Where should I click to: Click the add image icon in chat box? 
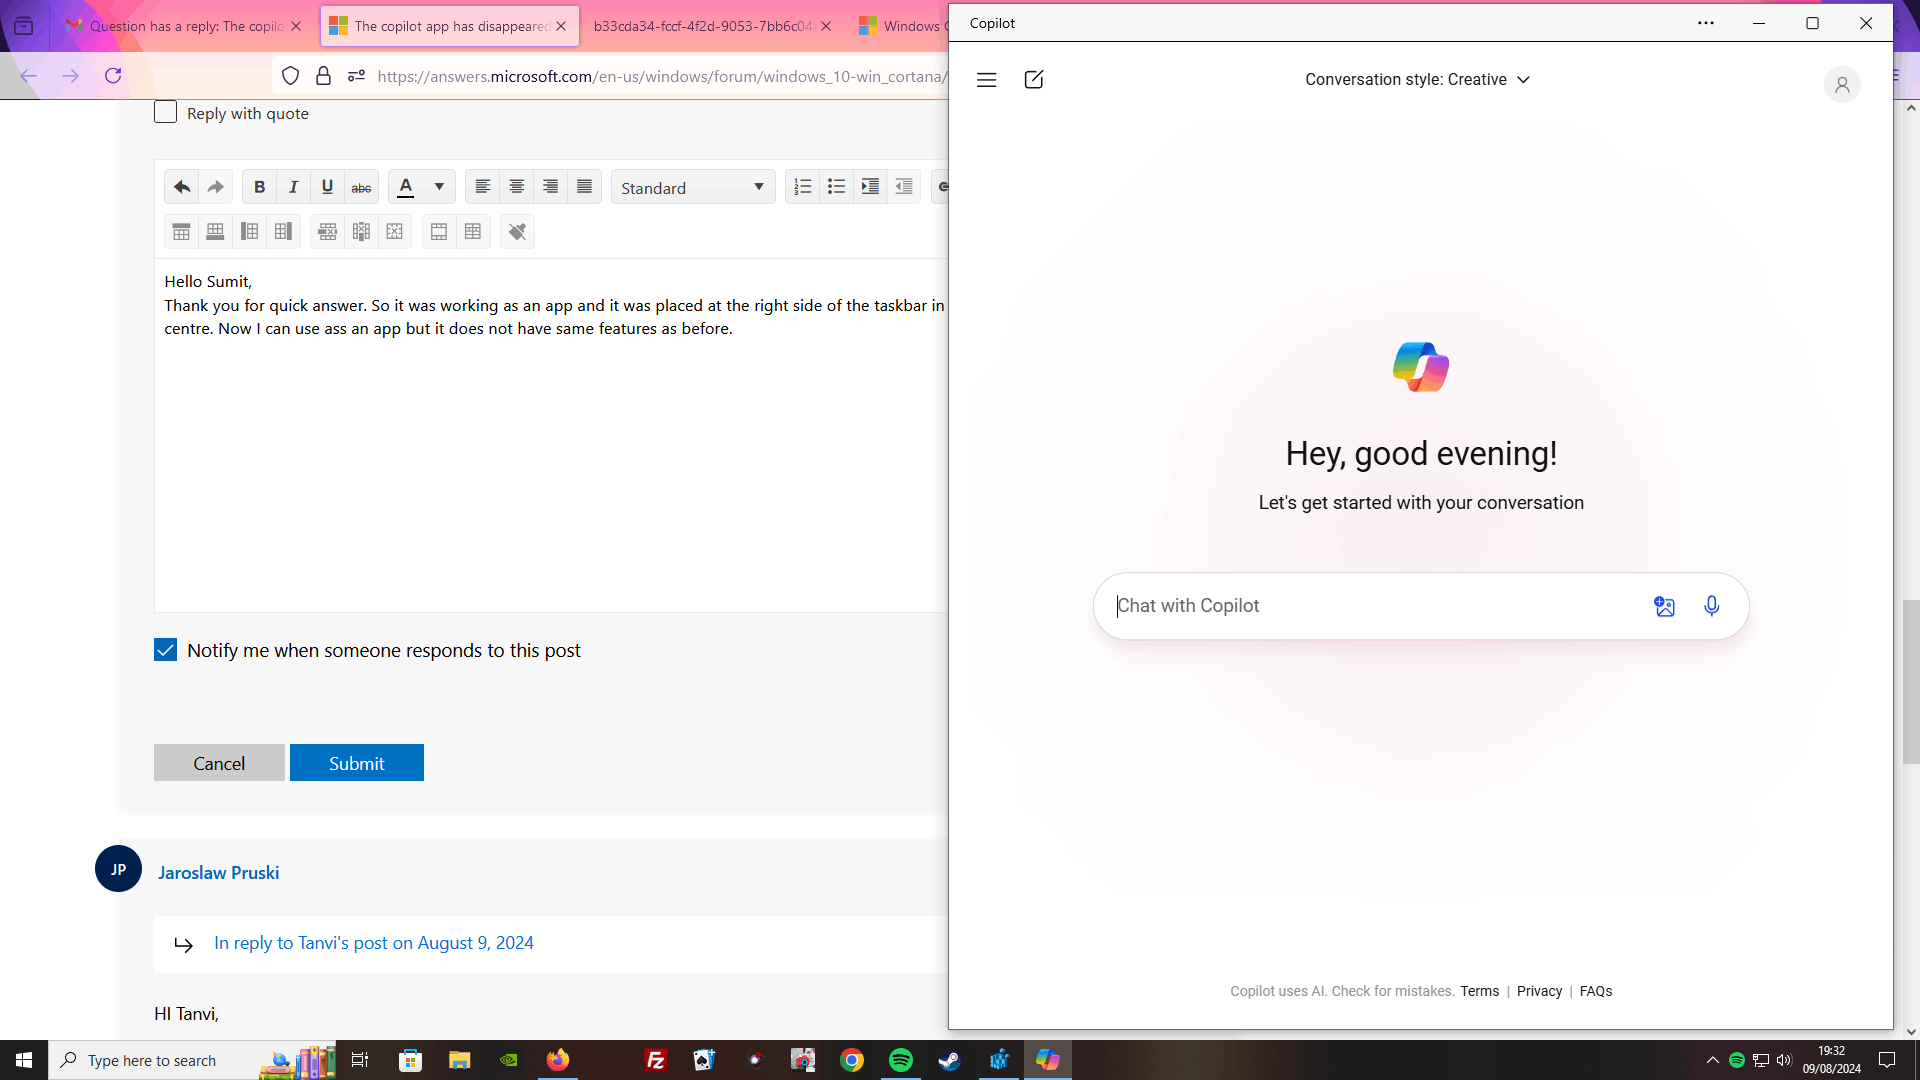point(1664,606)
